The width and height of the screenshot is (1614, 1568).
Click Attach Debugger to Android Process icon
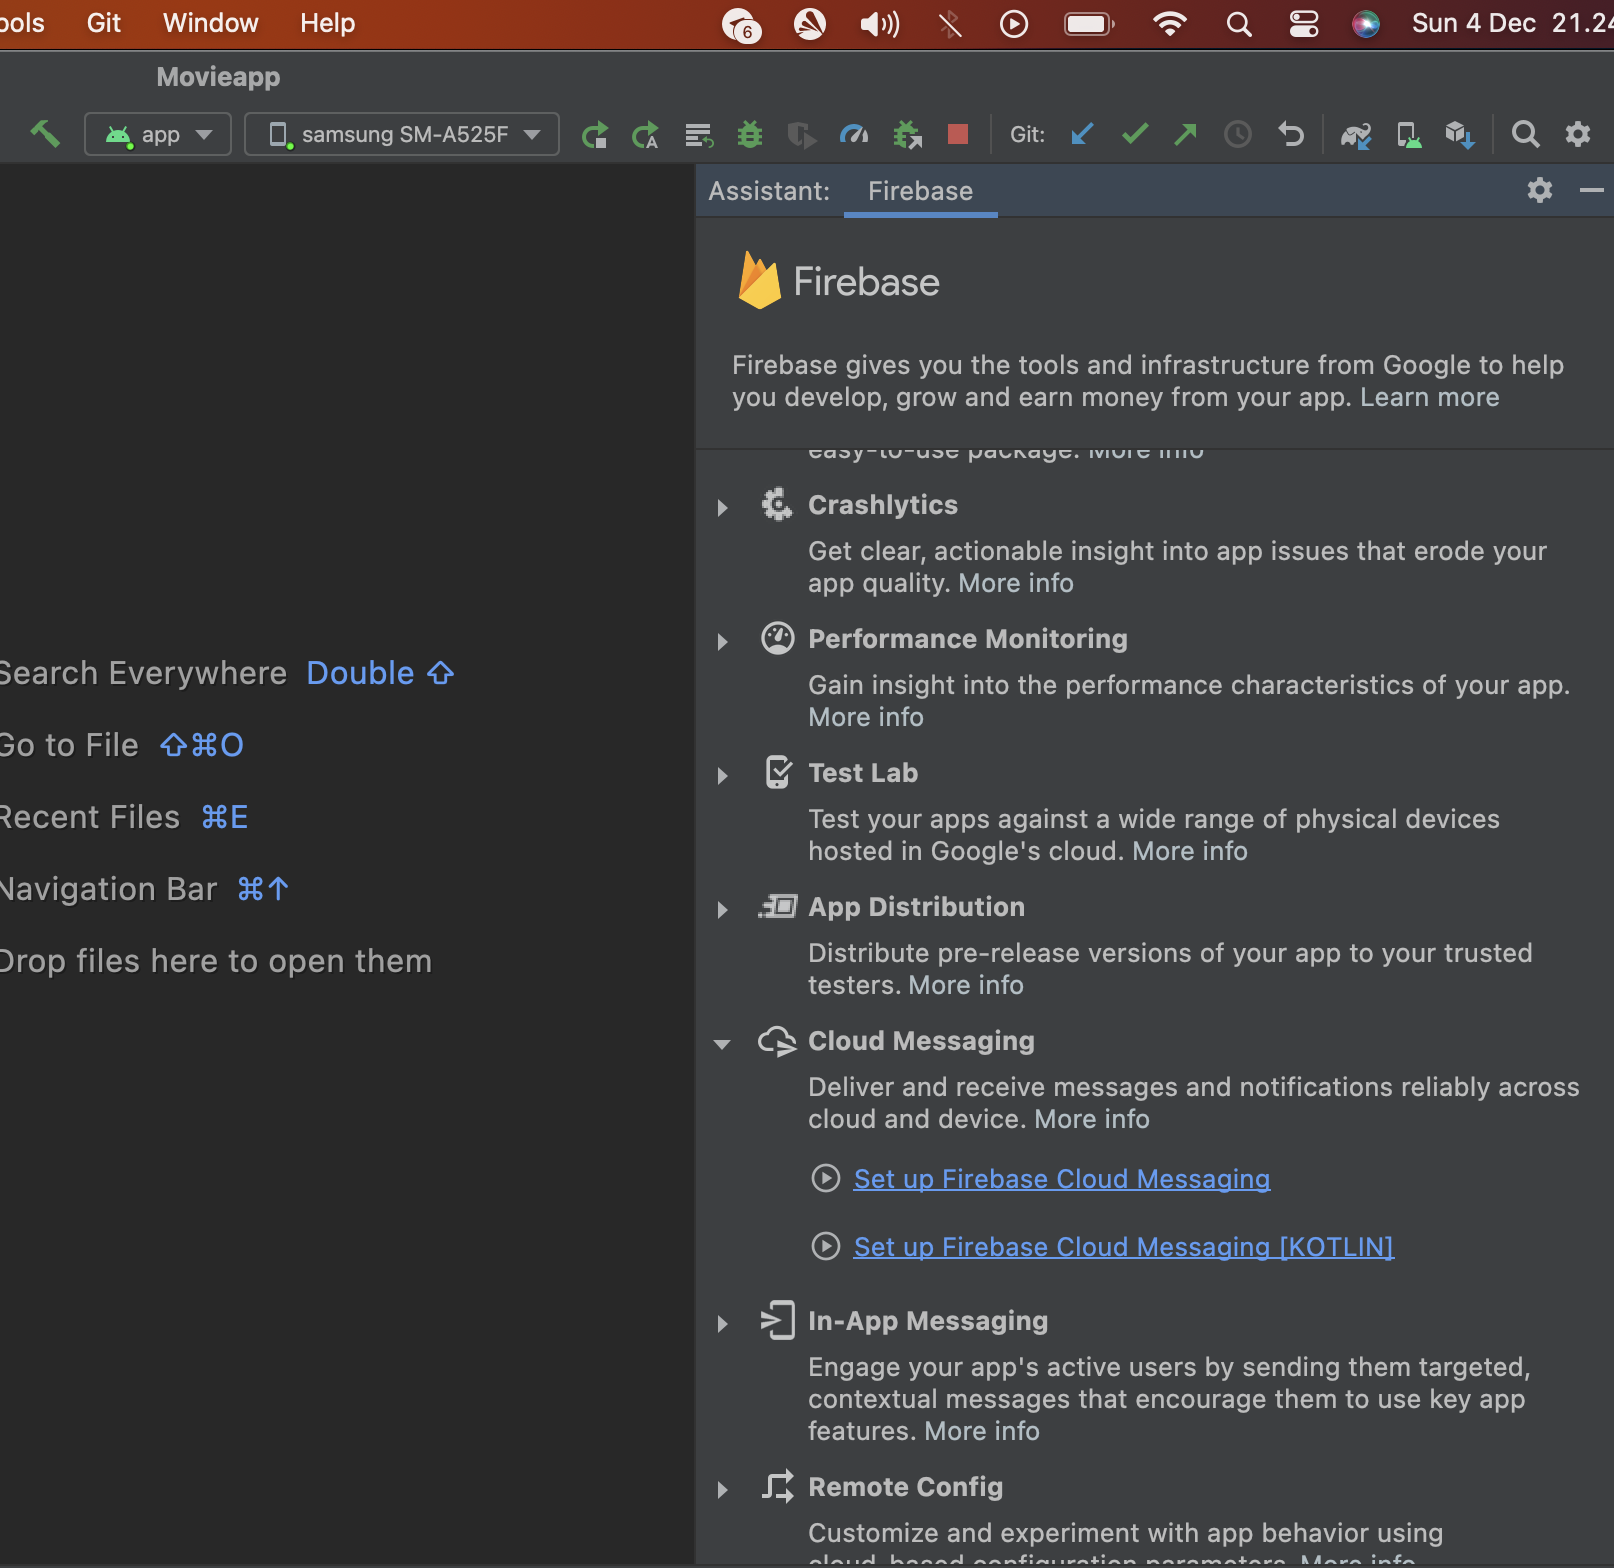[907, 134]
